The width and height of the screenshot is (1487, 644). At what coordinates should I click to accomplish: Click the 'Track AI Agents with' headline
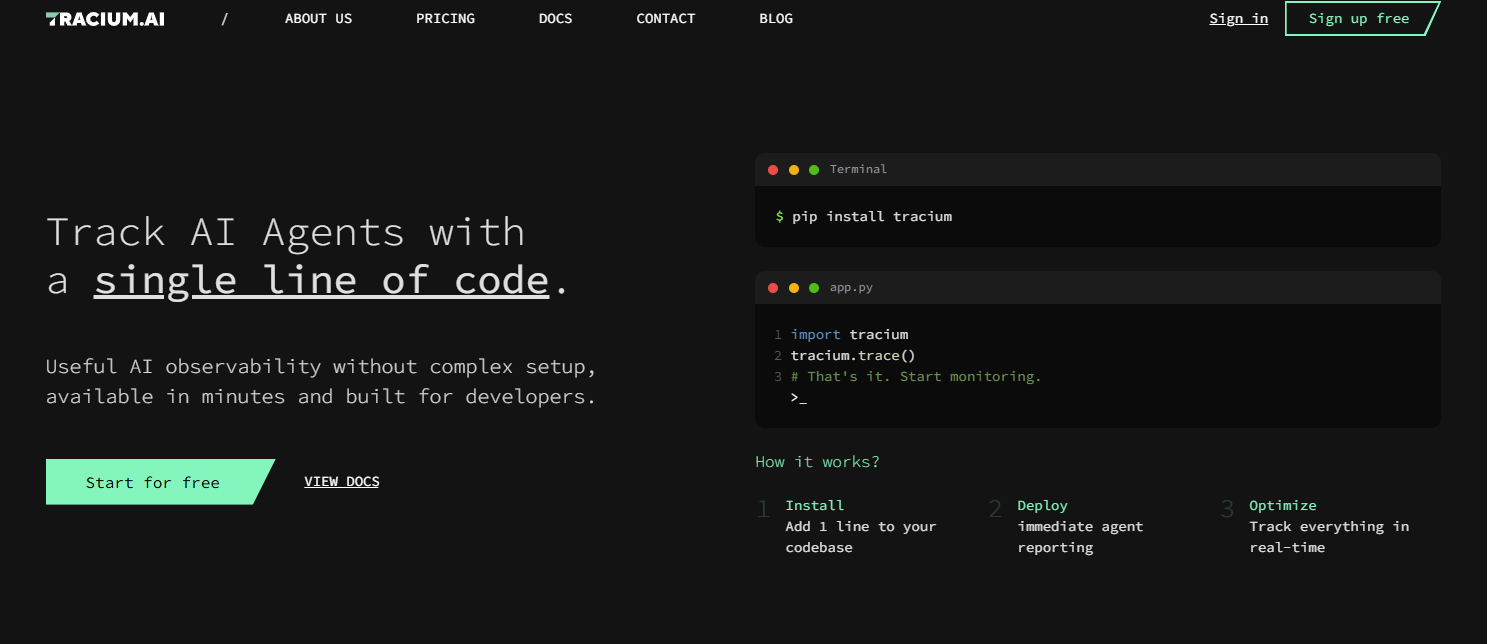point(286,232)
